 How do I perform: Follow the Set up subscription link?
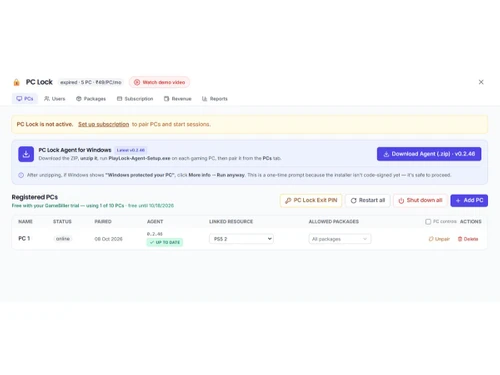tap(103, 124)
